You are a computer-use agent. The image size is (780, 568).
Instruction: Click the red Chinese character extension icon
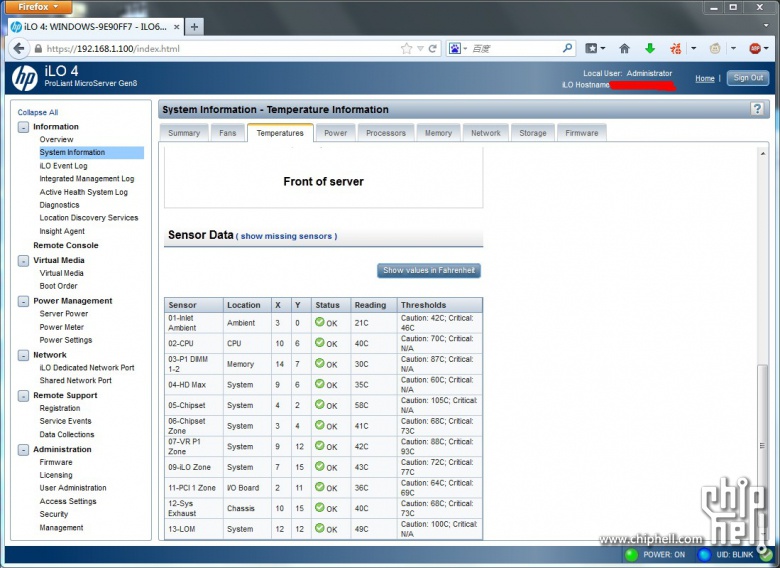676,48
